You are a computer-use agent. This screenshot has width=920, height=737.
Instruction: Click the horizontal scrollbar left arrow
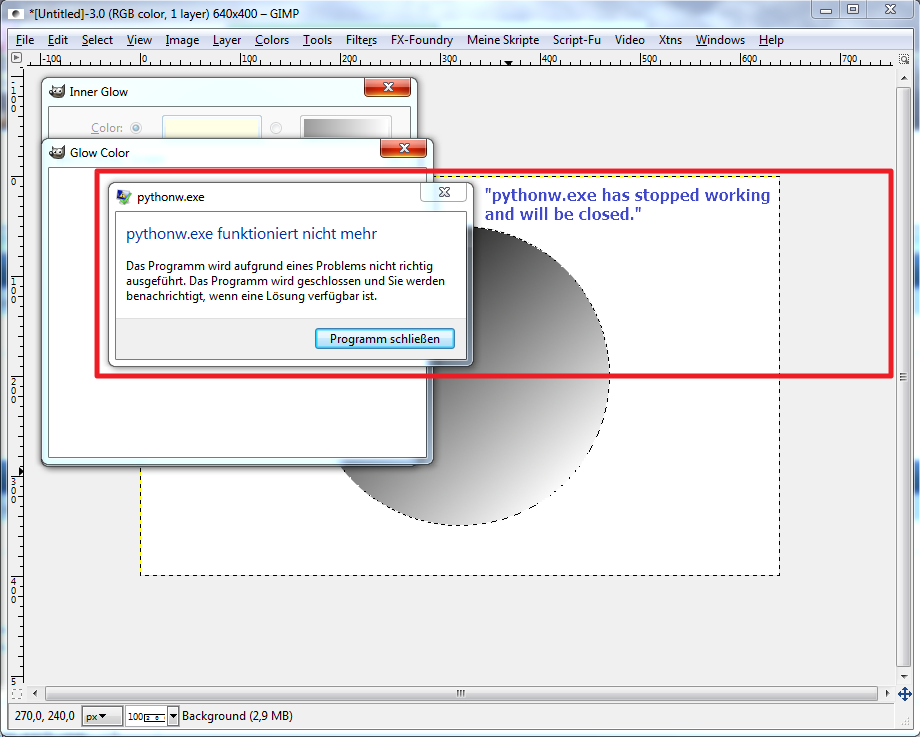tap(35, 693)
